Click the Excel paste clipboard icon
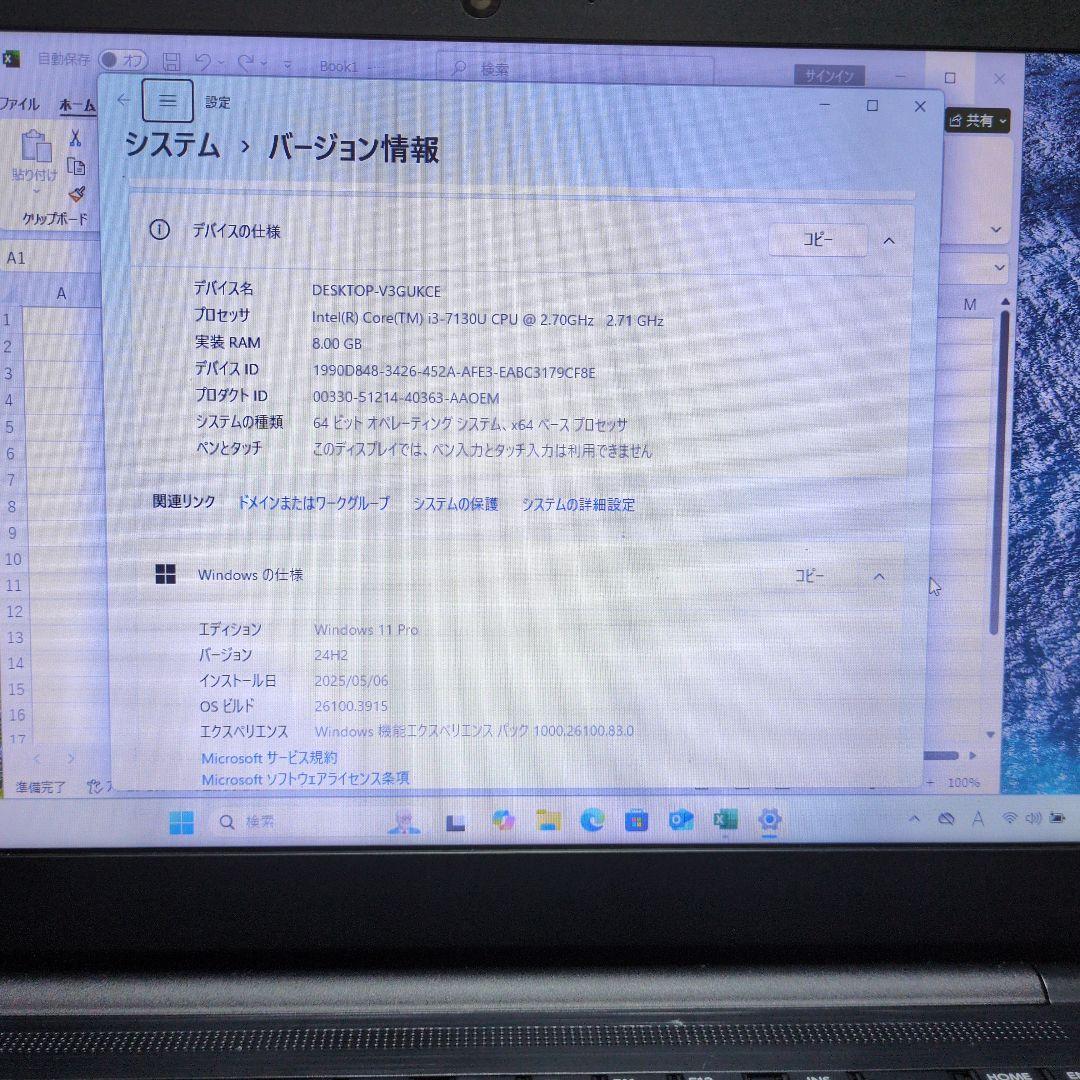The image size is (1080, 1080). (x=36, y=147)
